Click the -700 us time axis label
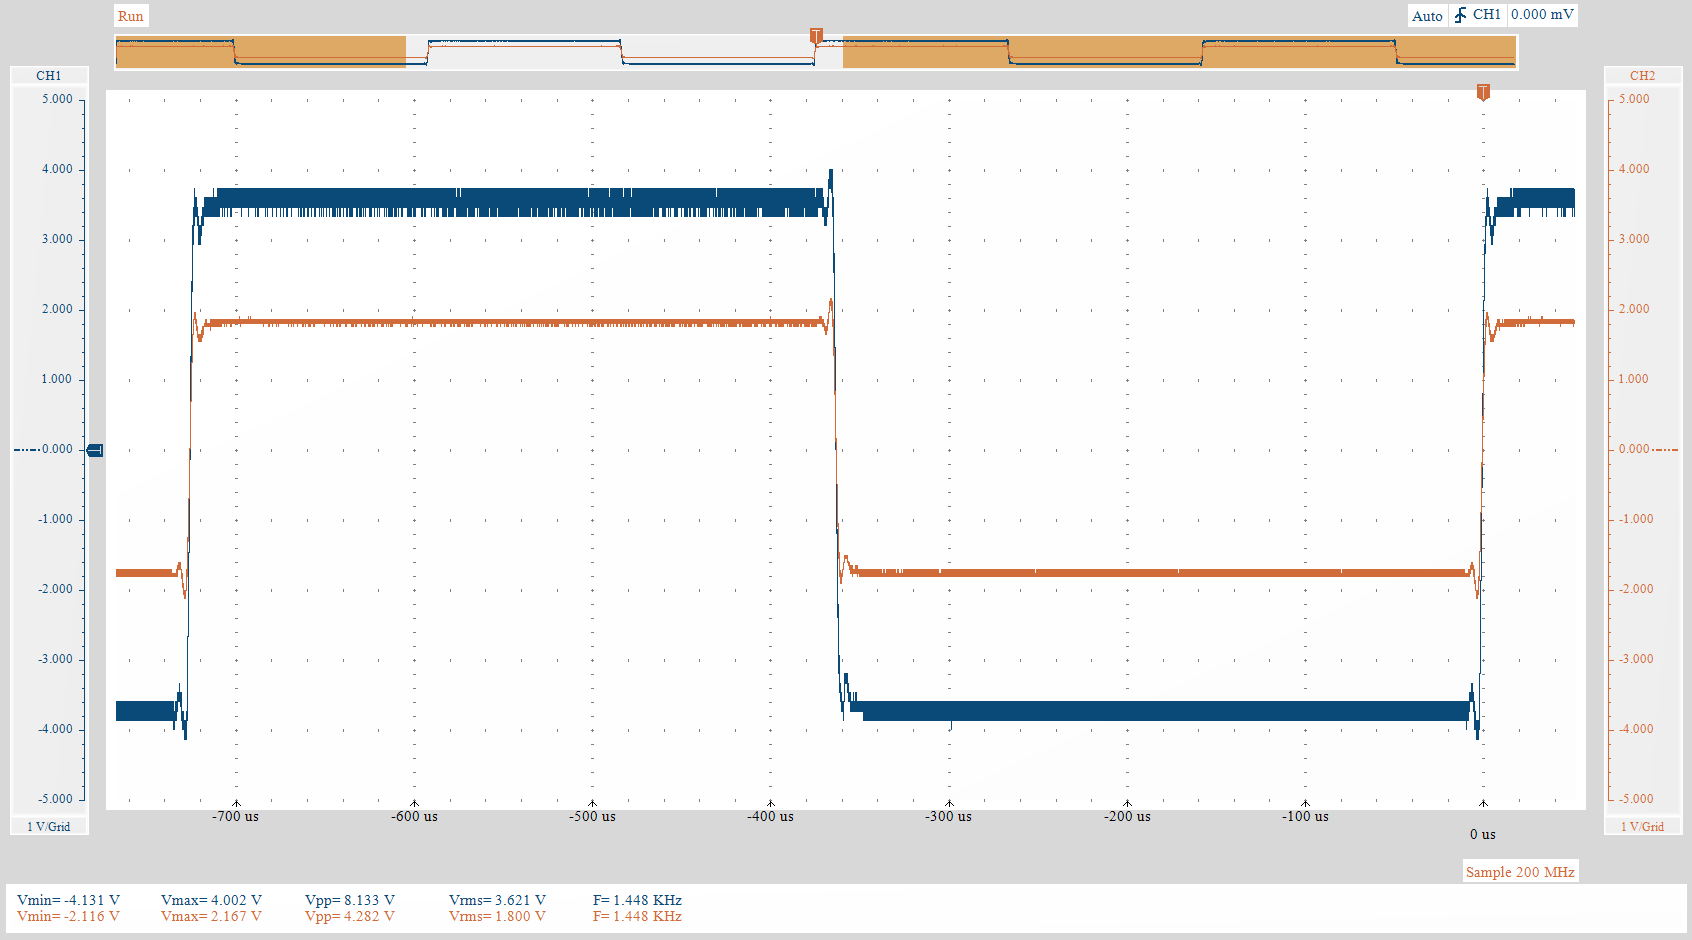This screenshot has height=940, width=1692. click(x=235, y=816)
